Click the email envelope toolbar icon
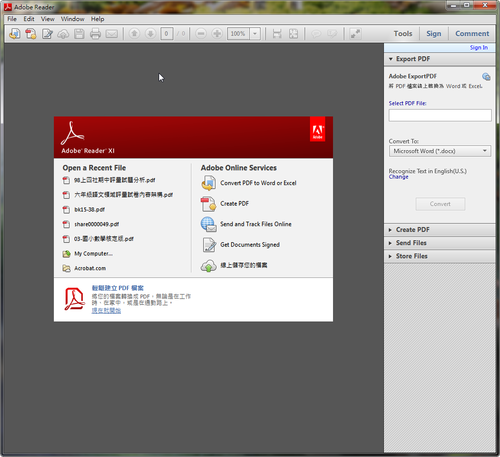500x457 pixels. [112, 34]
